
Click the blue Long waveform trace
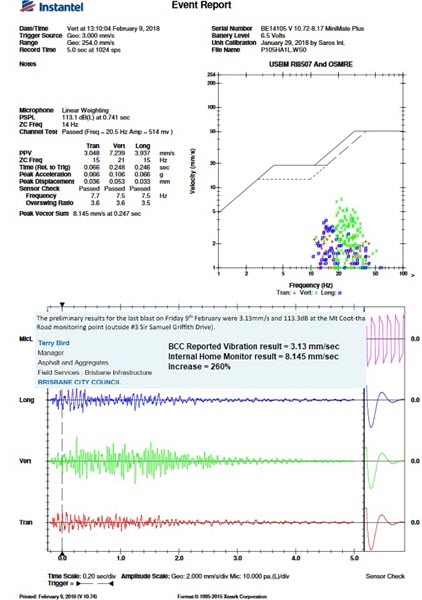203,400
